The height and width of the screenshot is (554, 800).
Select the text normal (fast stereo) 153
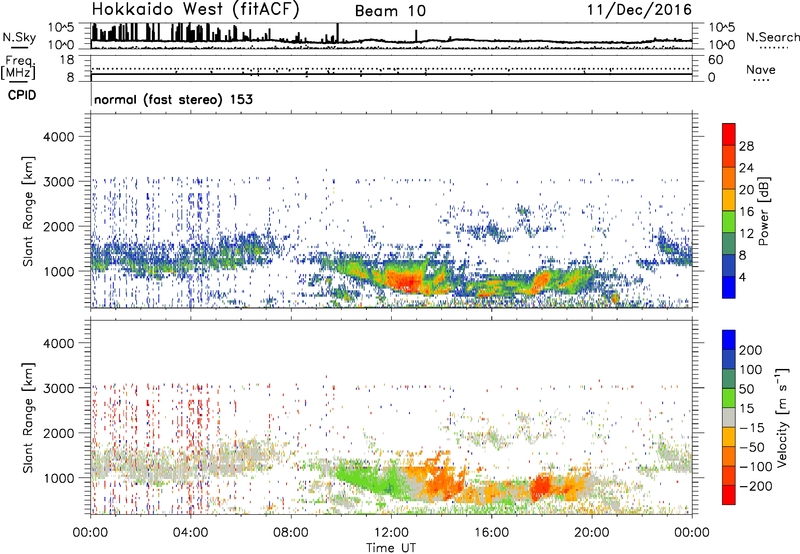[x=173, y=99]
